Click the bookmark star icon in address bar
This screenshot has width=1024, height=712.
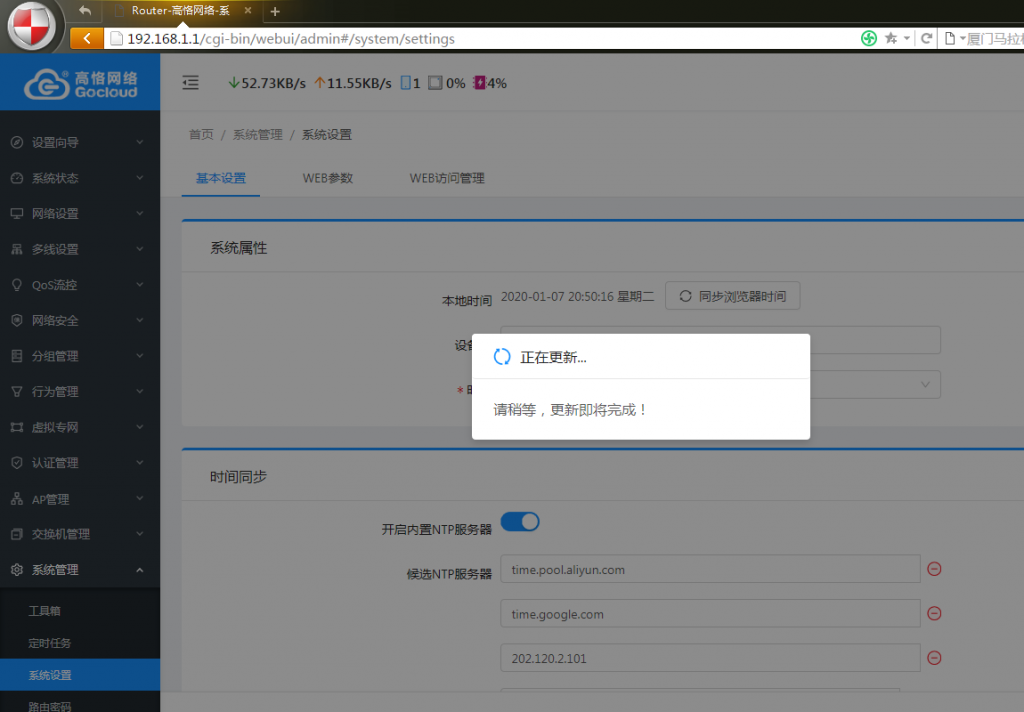[891, 39]
